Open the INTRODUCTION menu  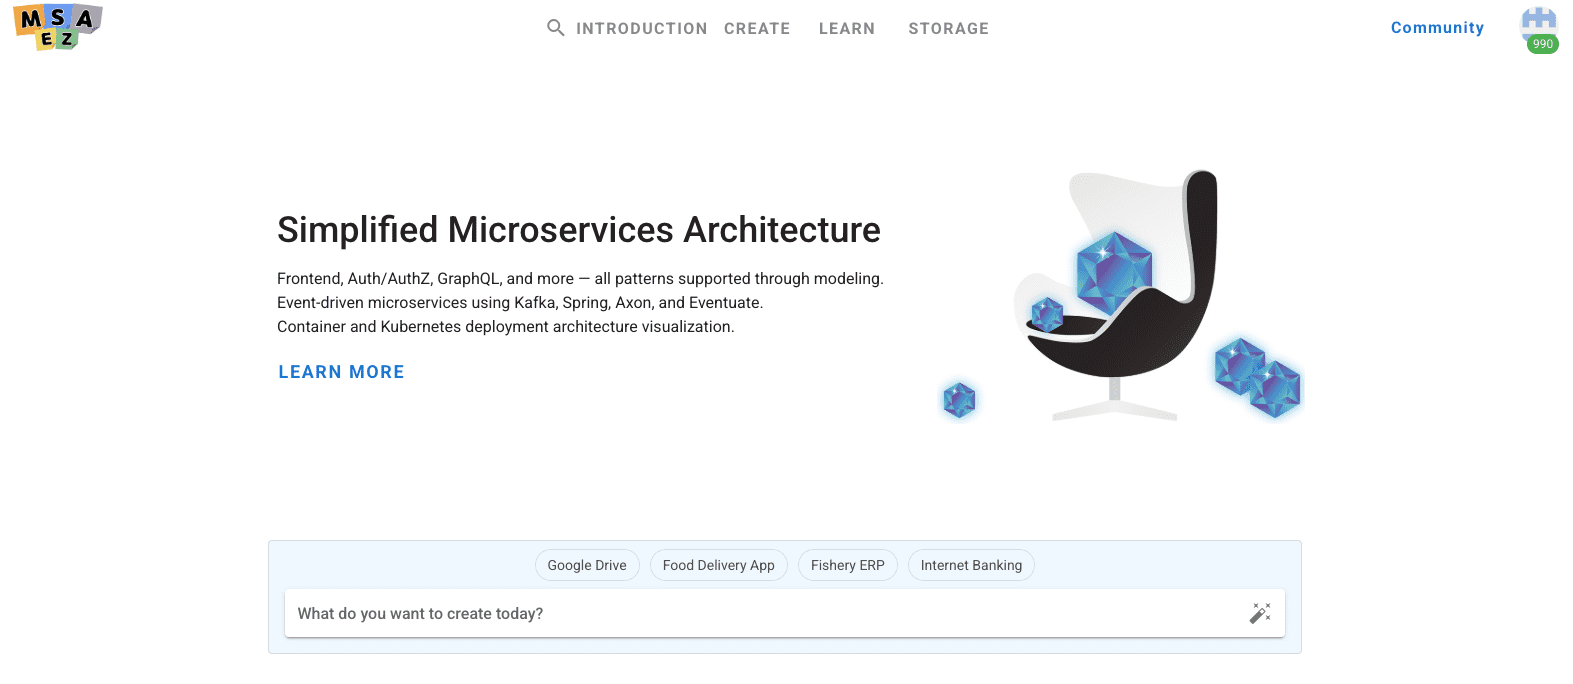click(x=641, y=29)
